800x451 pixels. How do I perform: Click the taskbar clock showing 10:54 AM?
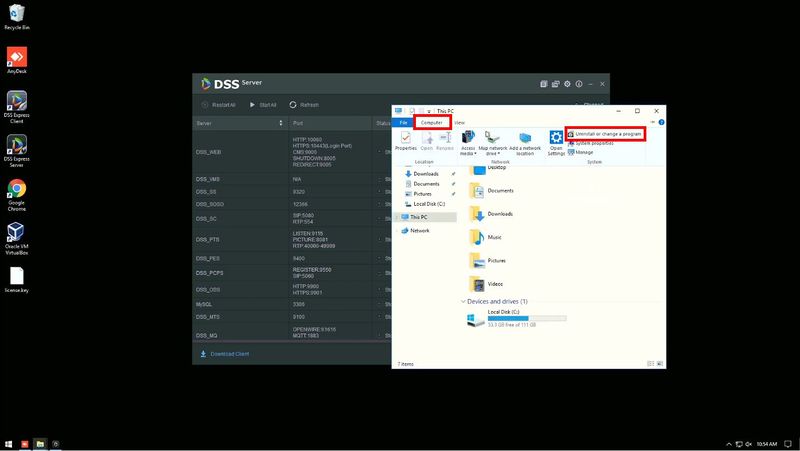[766, 444]
